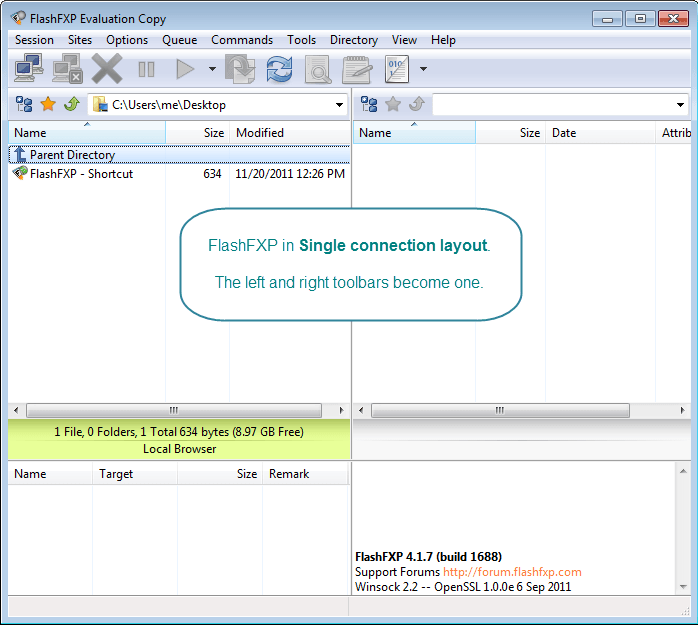Sort left pane by Modified column

290,133
